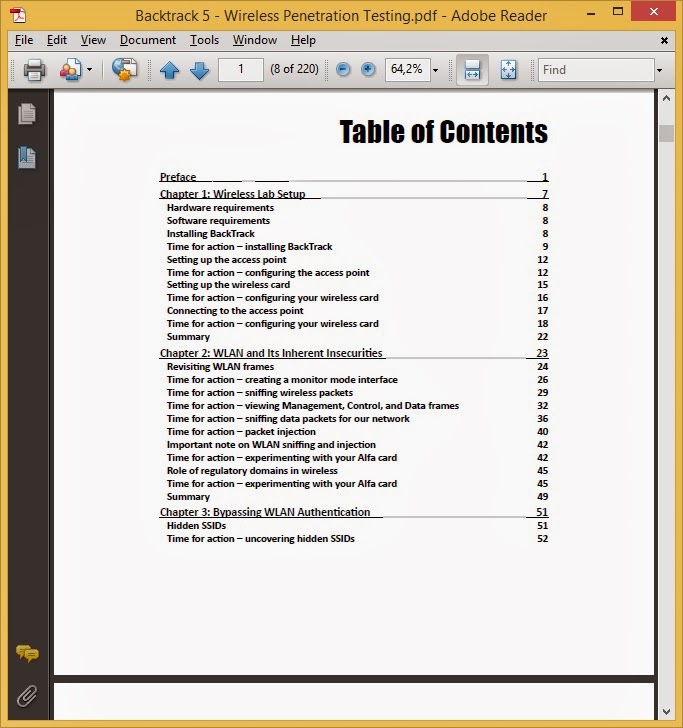Close the document with menu-bar X

tap(664, 41)
